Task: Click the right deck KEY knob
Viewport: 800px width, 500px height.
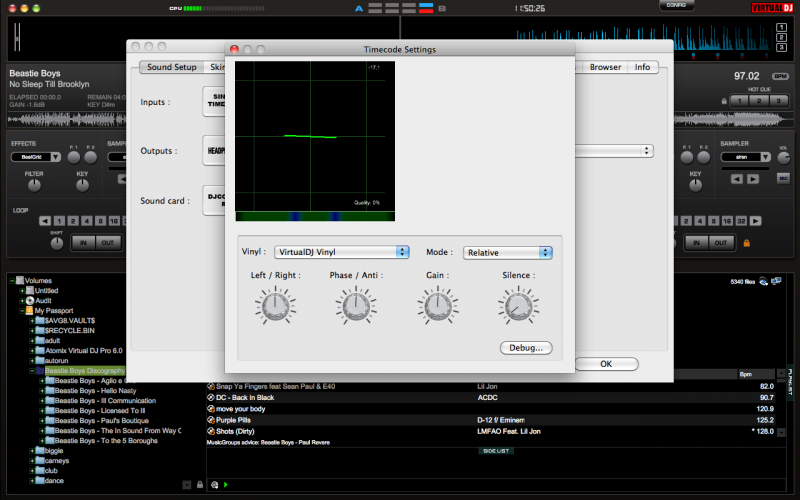Action: (x=695, y=185)
